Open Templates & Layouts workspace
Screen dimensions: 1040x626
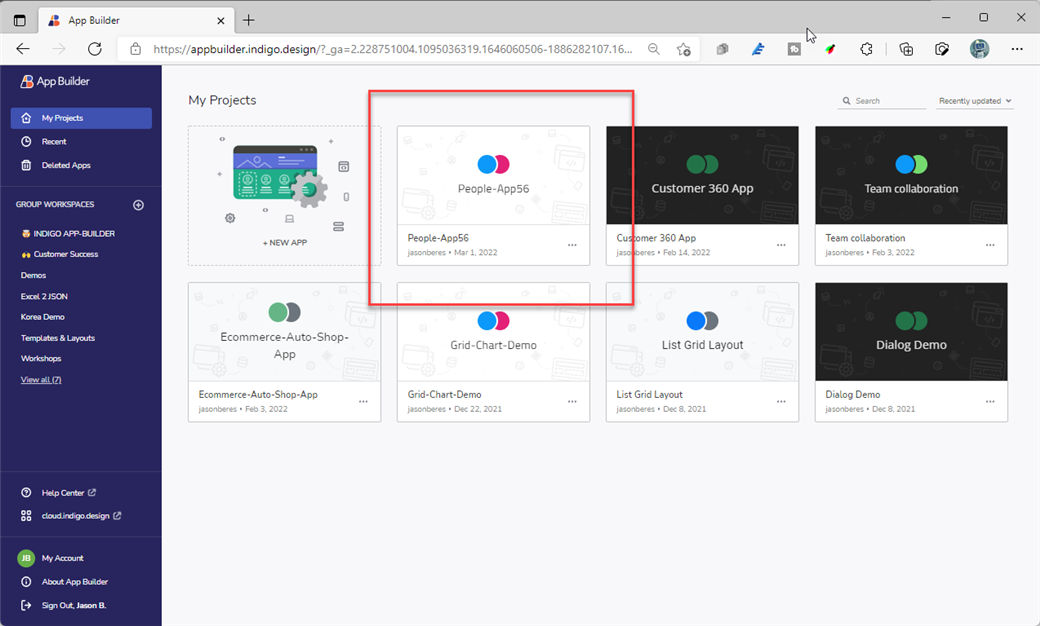(x=58, y=338)
